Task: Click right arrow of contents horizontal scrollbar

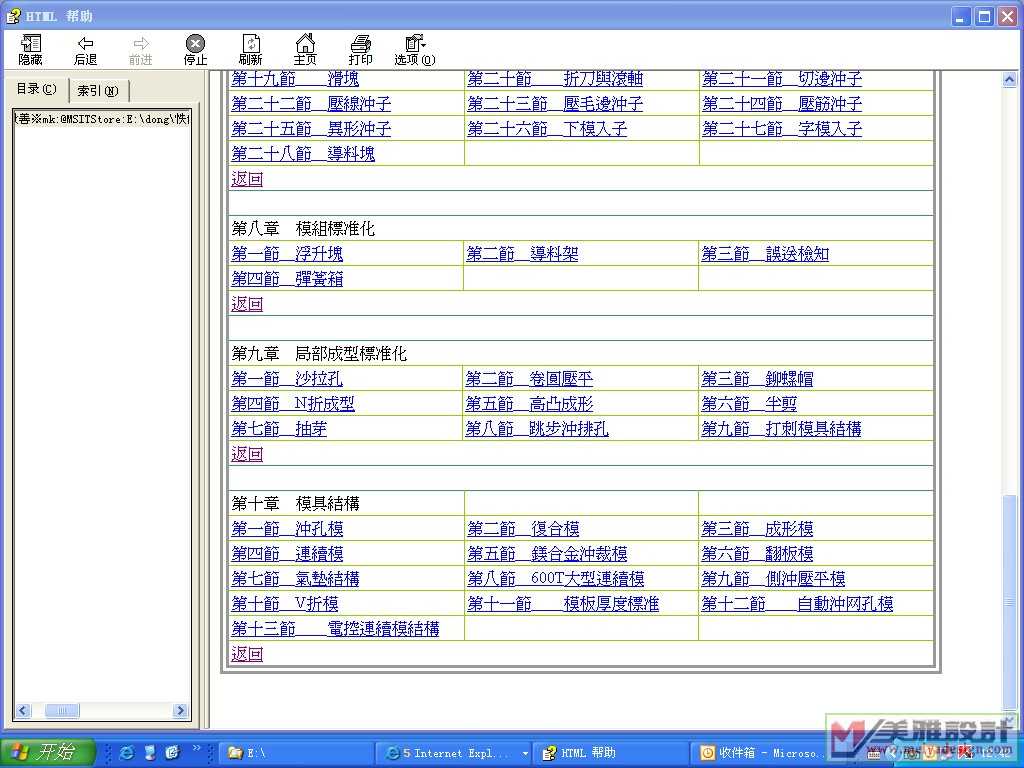Action: (x=180, y=711)
